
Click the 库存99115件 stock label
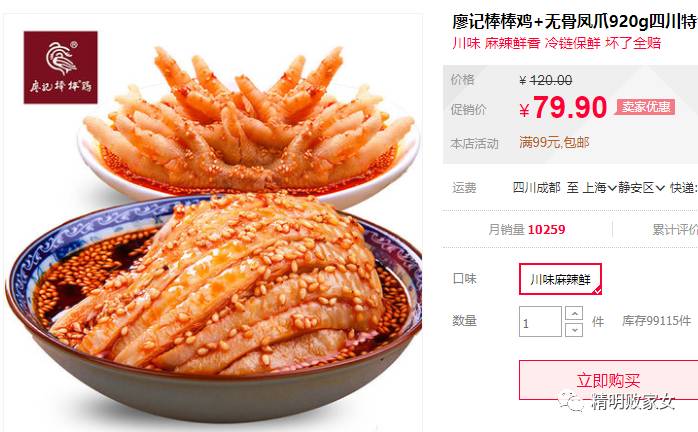point(657,321)
